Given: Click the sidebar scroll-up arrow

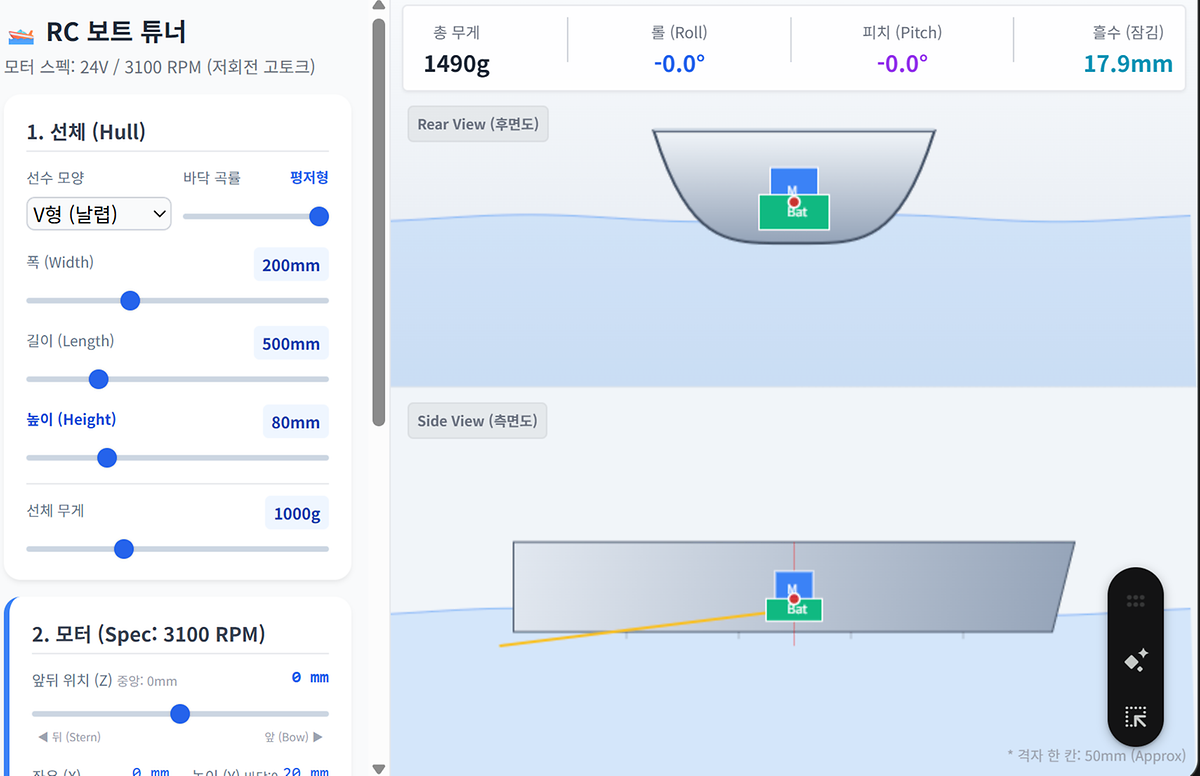Looking at the screenshot, I should 378,6.
